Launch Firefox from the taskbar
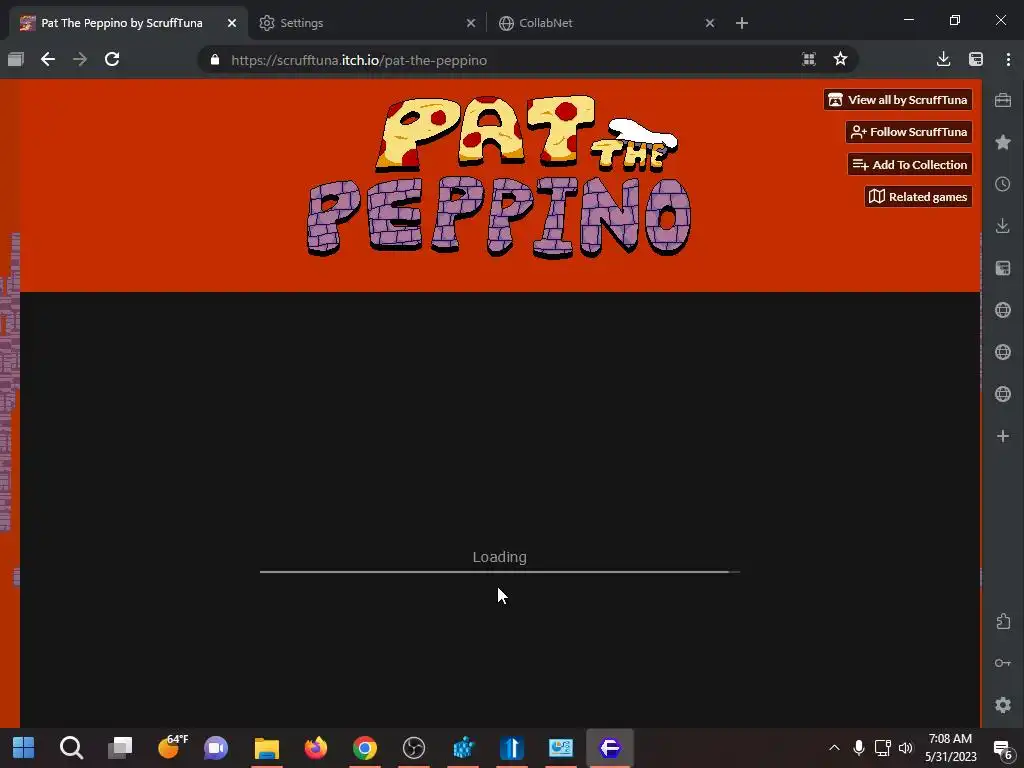This screenshot has width=1024, height=768. [x=315, y=748]
